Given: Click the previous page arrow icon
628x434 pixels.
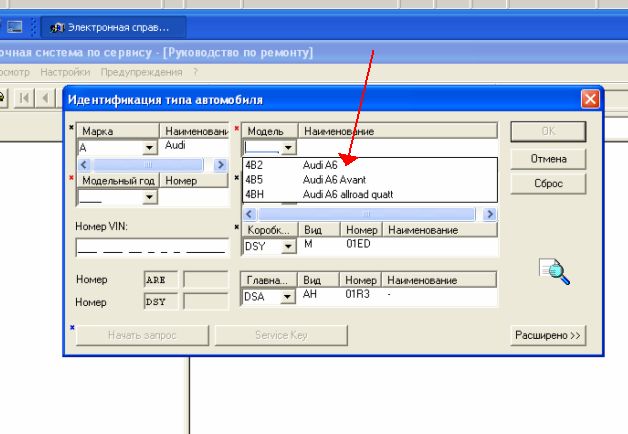Looking at the screenshot, I should pyautogui.click(x=45, y=98).
